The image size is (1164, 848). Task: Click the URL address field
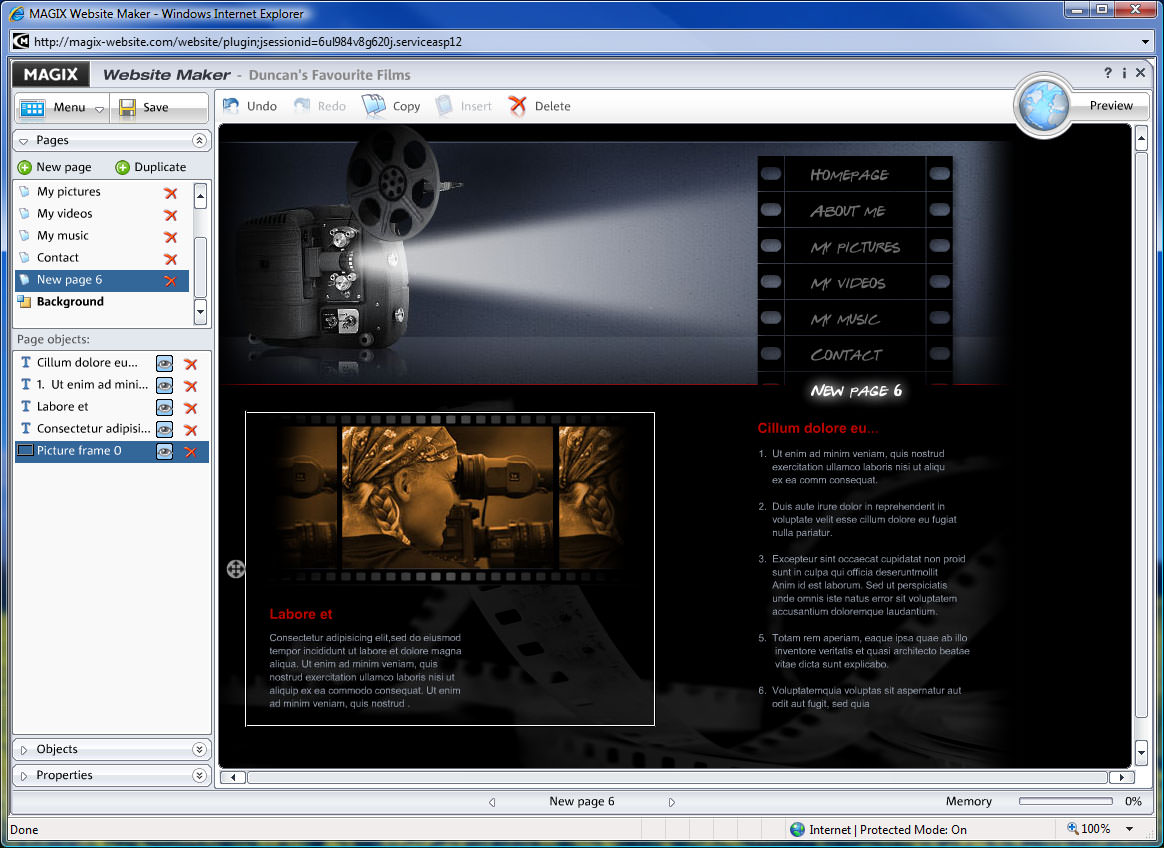click(579, 42)
